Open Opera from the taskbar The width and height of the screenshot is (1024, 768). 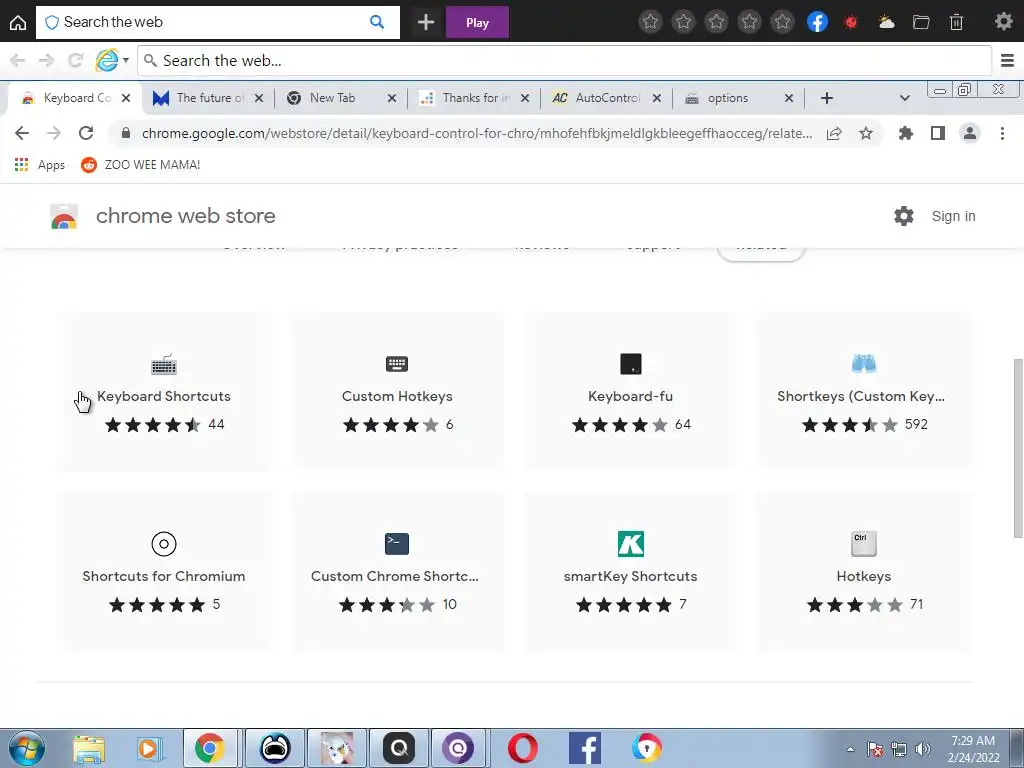[522, 748]
